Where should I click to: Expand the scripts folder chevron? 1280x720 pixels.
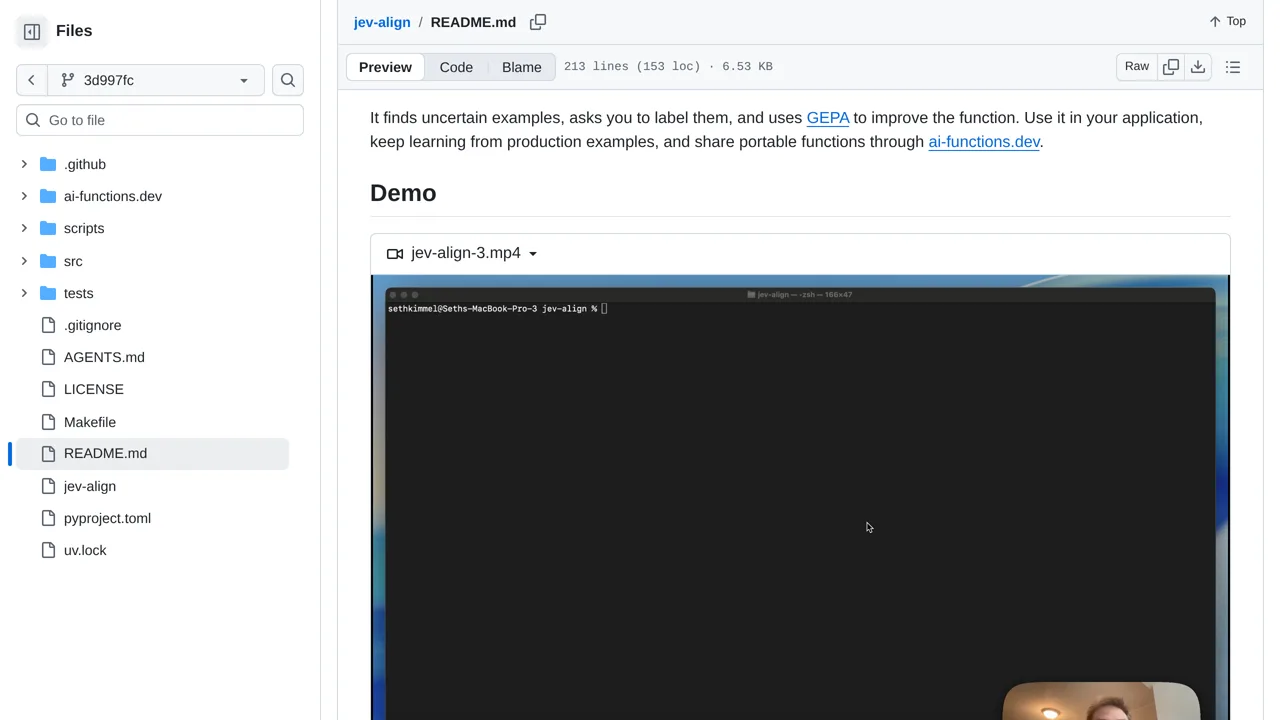pos(24,228)
